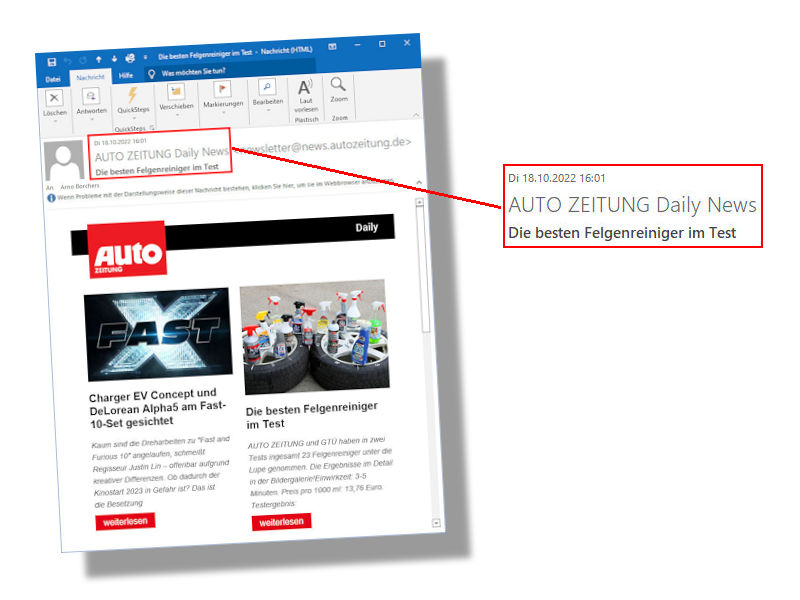Image resolution: width=800 pixels, height=600 pixels.
Task: Click the Antworten icon
Action: pyautogui.click(x=91, y=95)
